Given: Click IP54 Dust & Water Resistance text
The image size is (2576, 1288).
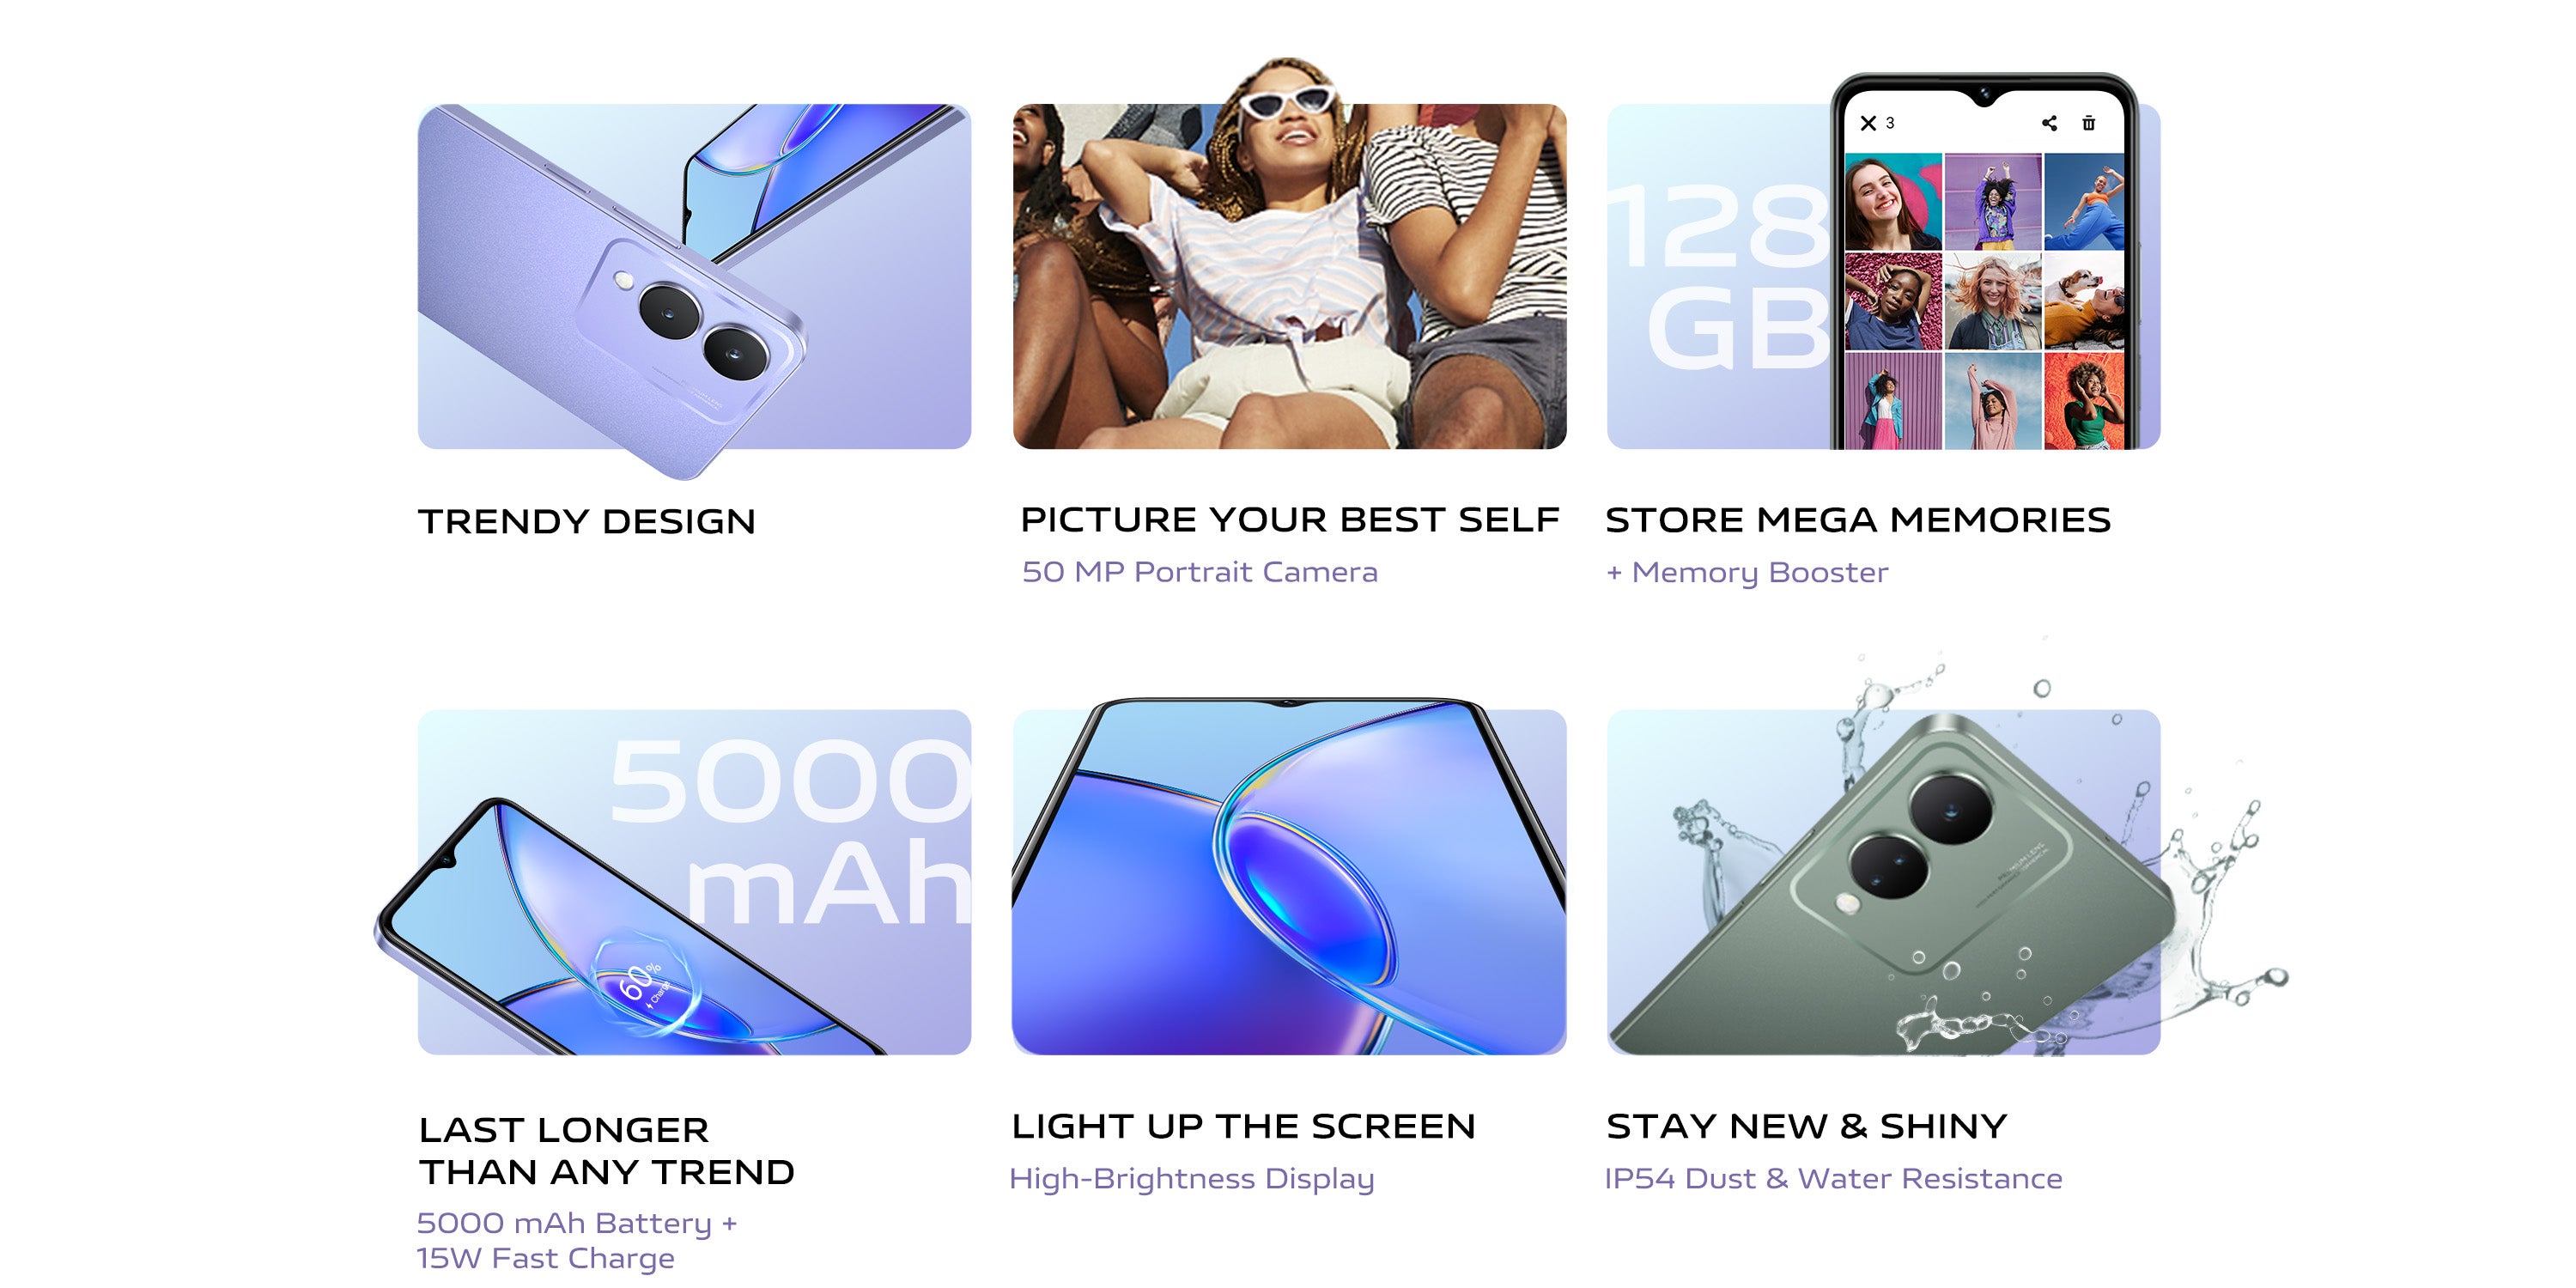Looking at the screenshot, I should (x=1833, y=1178).
